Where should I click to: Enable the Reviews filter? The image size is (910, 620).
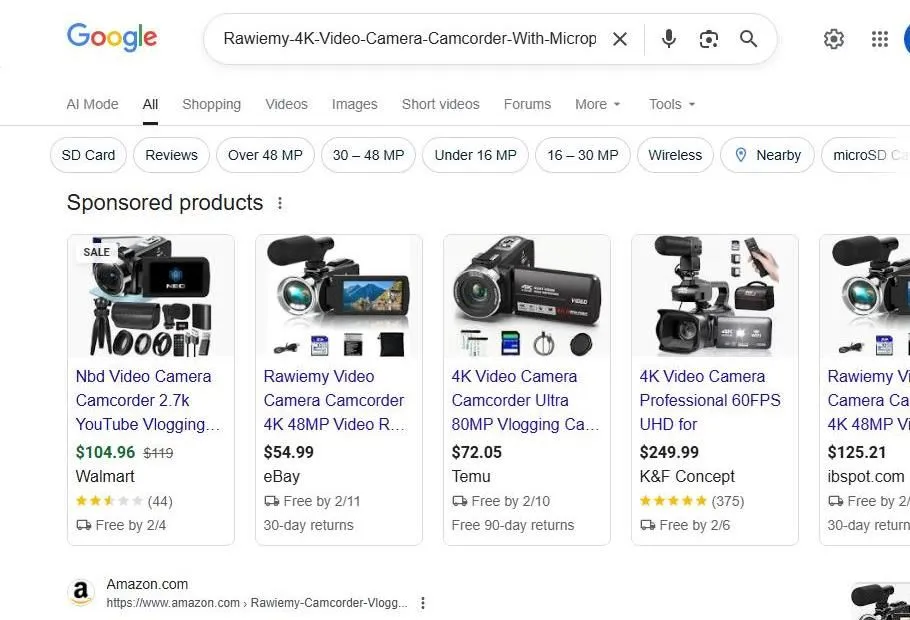170,155
